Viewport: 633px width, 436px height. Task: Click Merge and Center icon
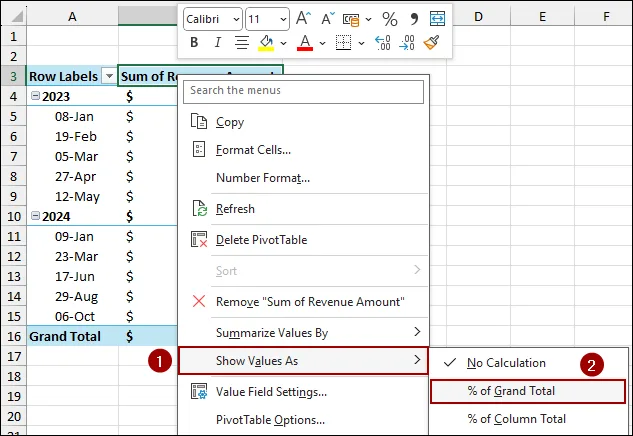437,19
